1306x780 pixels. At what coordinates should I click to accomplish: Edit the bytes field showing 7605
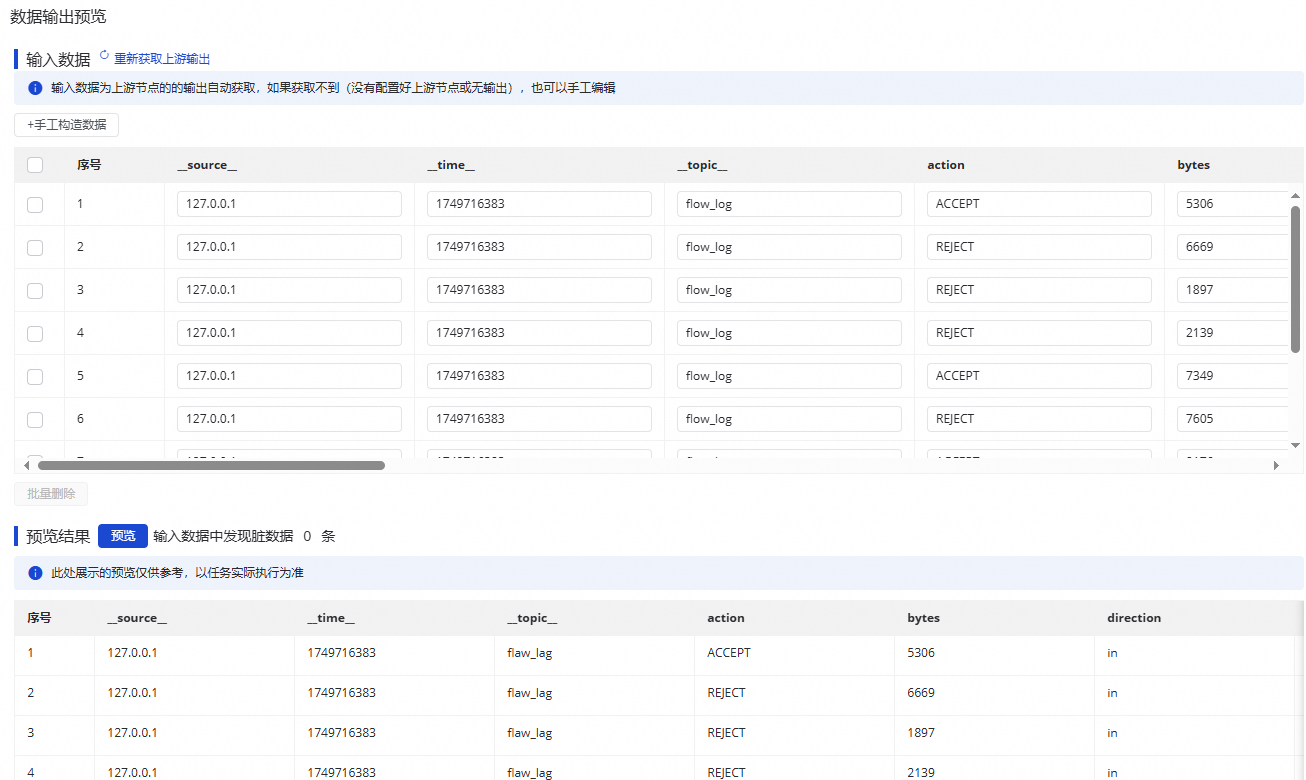(x=1232, y=419)
